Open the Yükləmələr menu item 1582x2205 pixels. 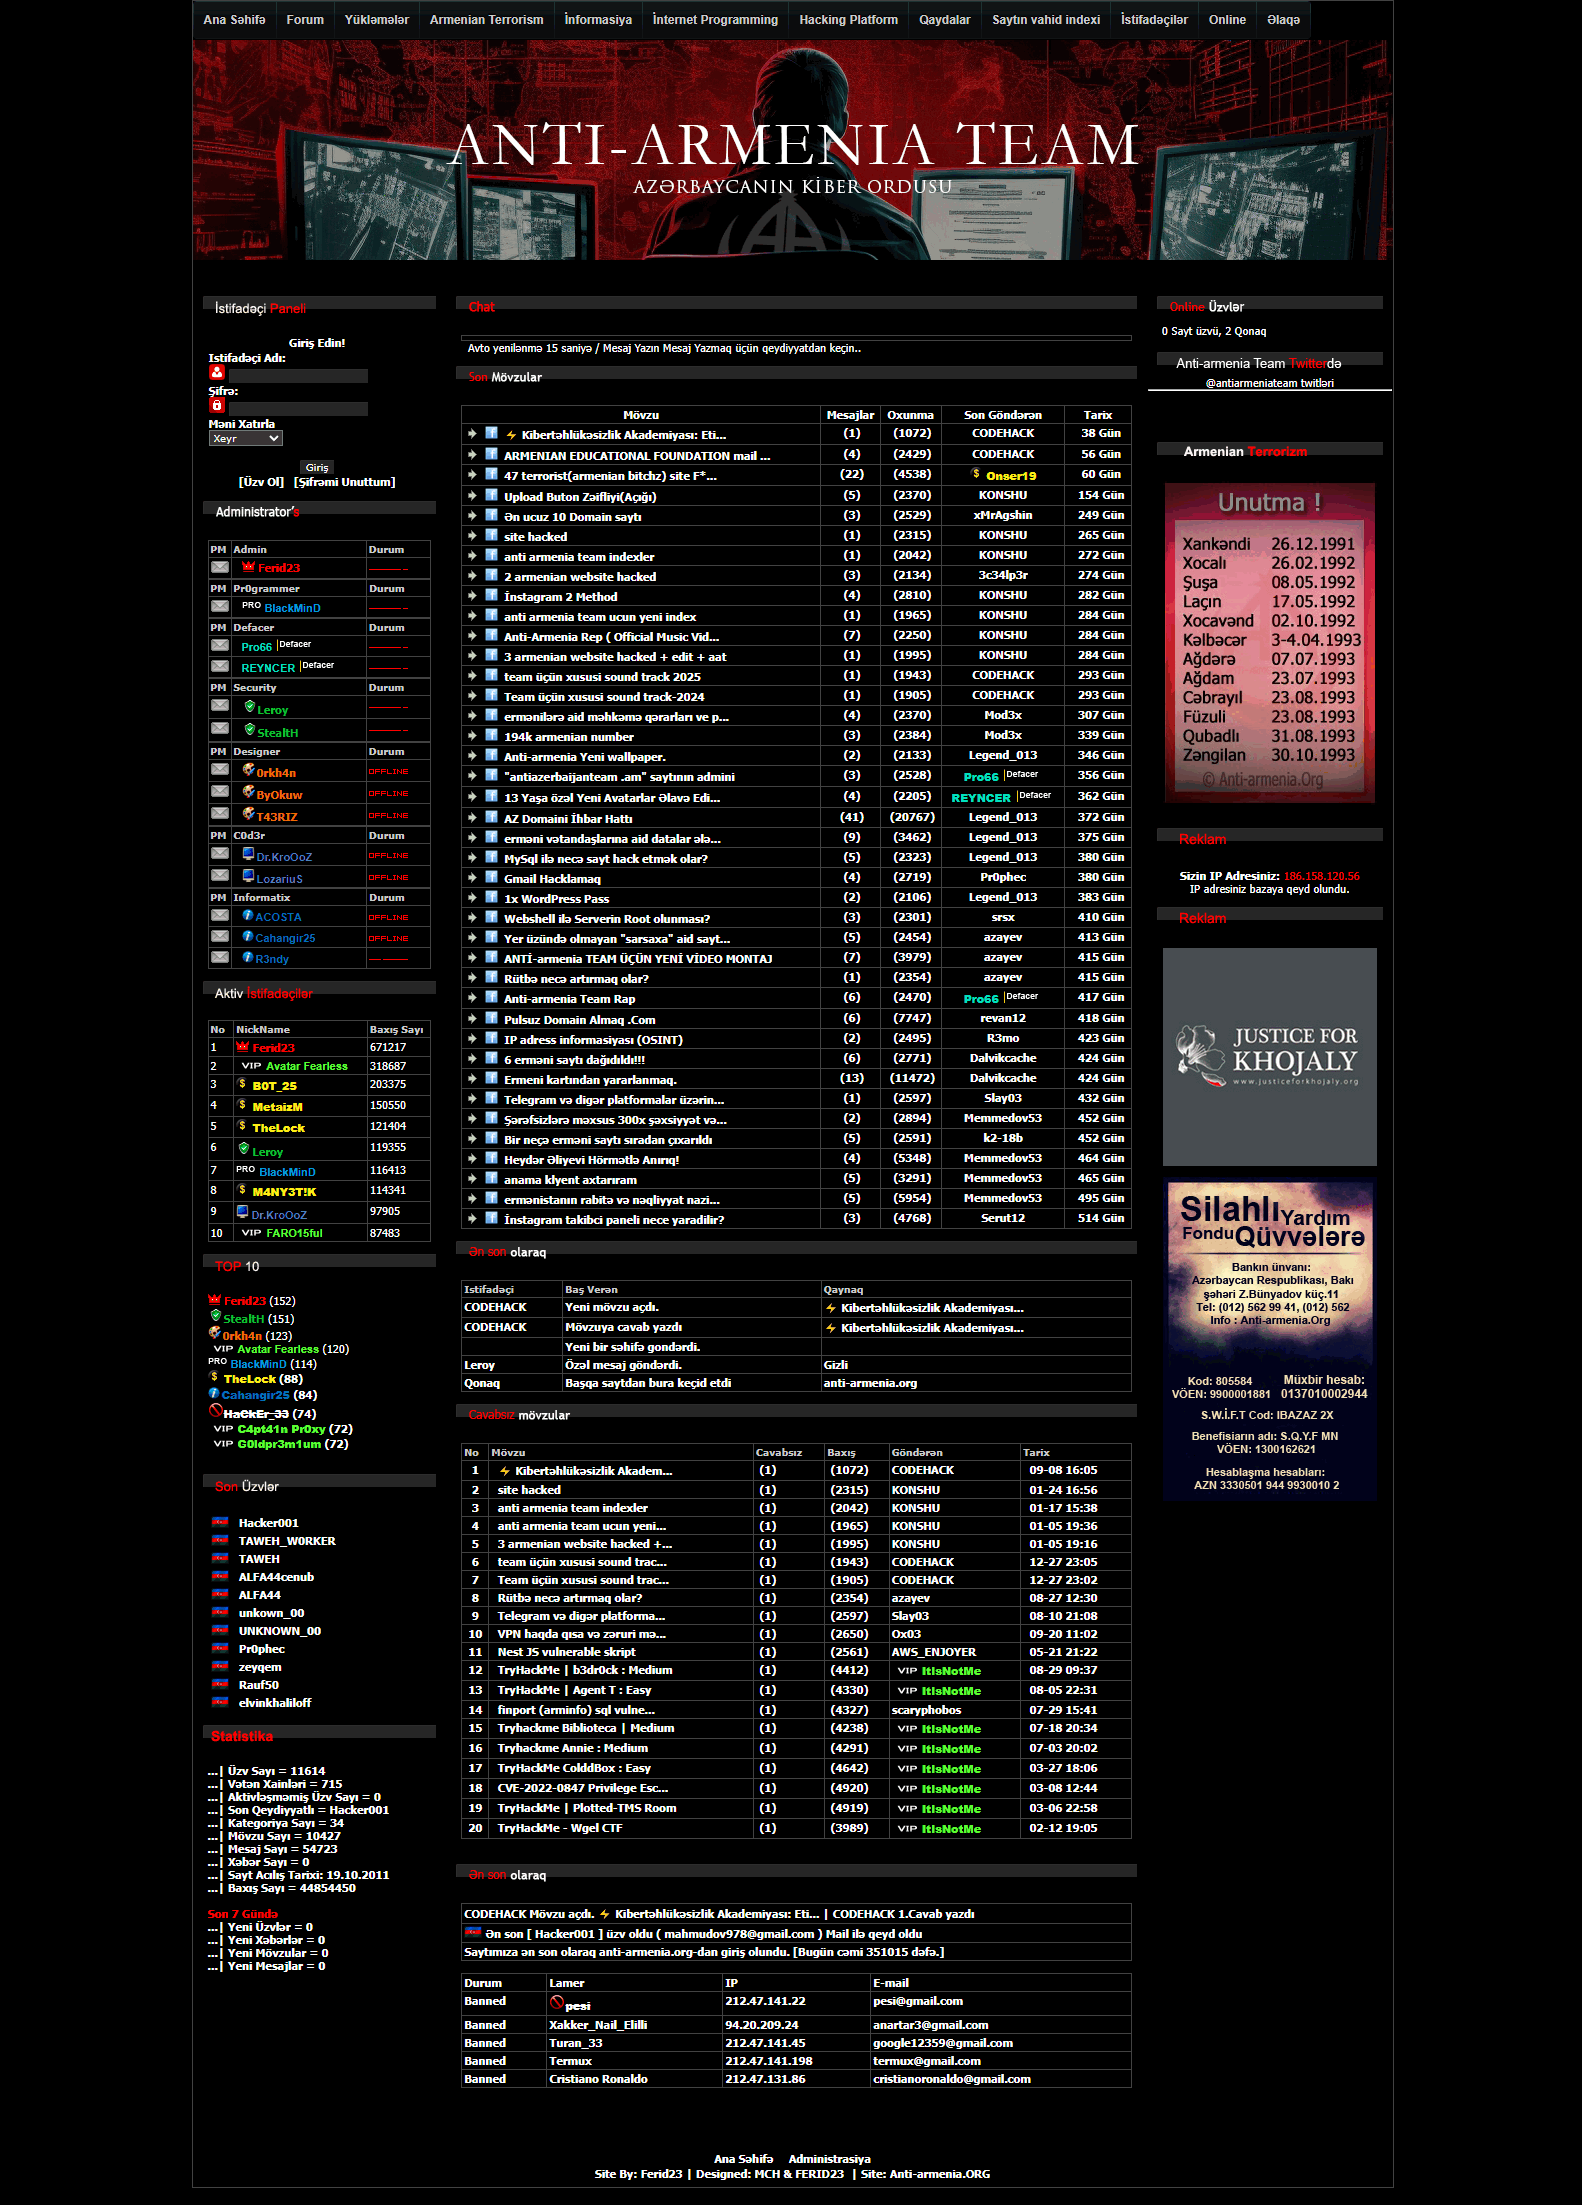[377, 20]
